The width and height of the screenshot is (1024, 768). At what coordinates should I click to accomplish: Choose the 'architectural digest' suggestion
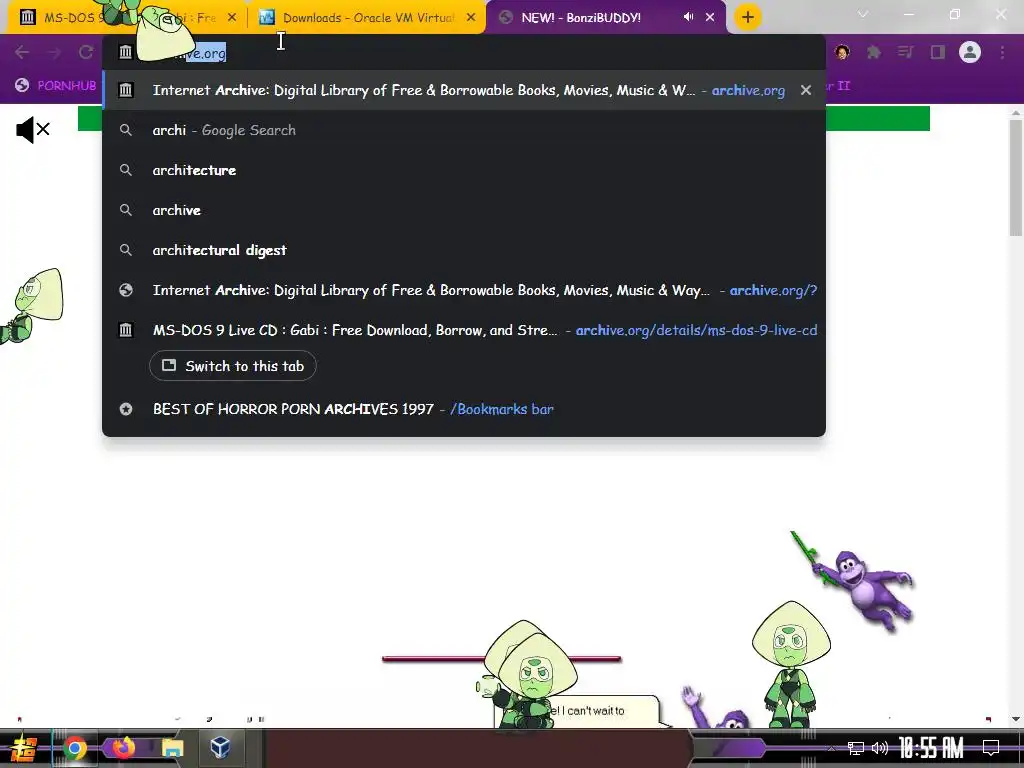tap(464, 250)
